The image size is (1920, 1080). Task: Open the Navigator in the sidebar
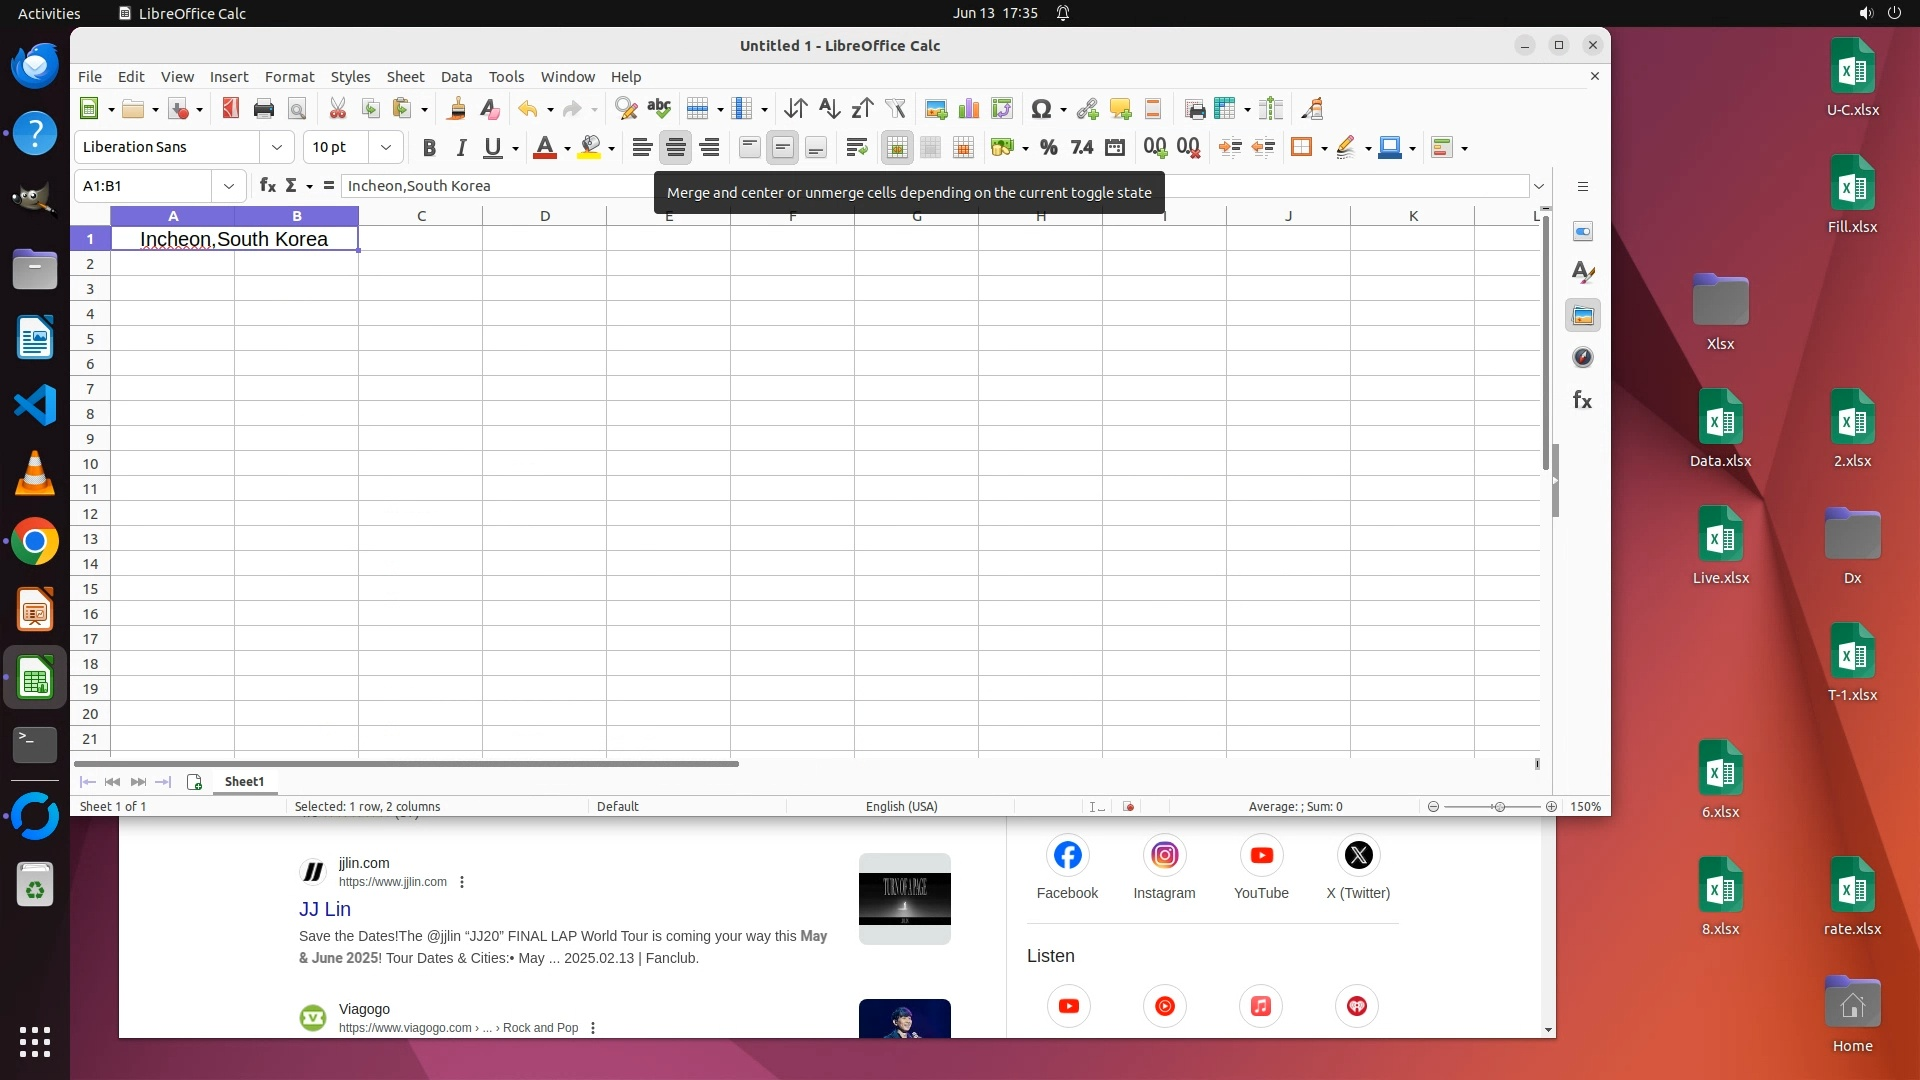1582,358
